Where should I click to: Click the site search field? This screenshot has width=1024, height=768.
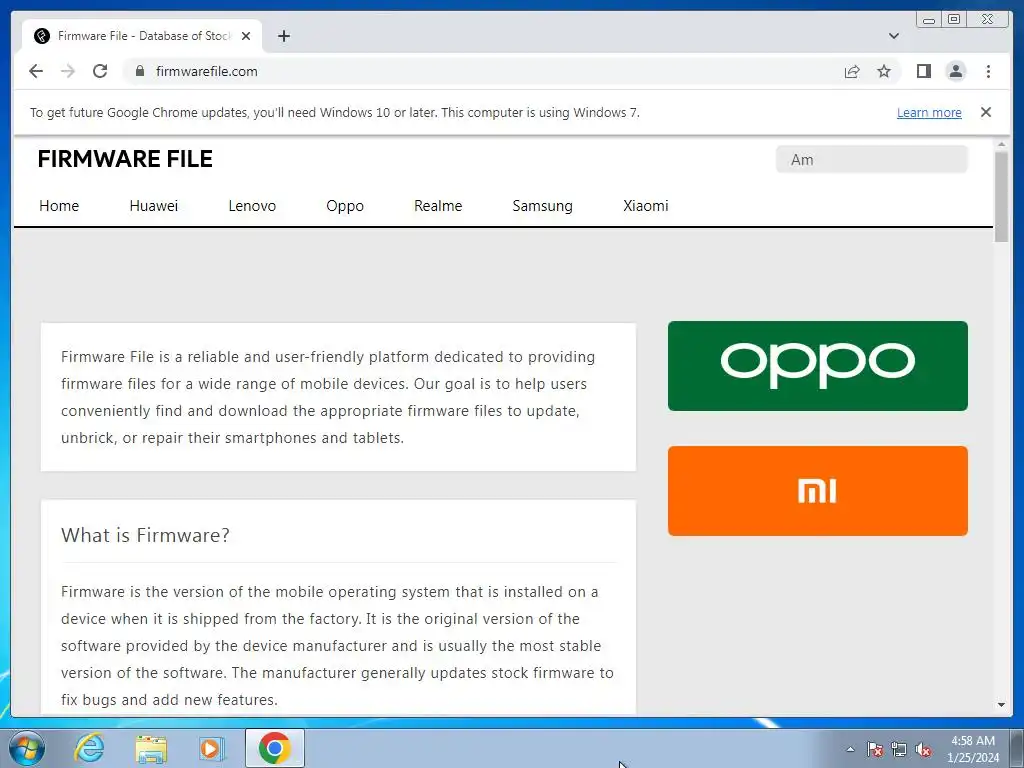[x=871, y=159]
